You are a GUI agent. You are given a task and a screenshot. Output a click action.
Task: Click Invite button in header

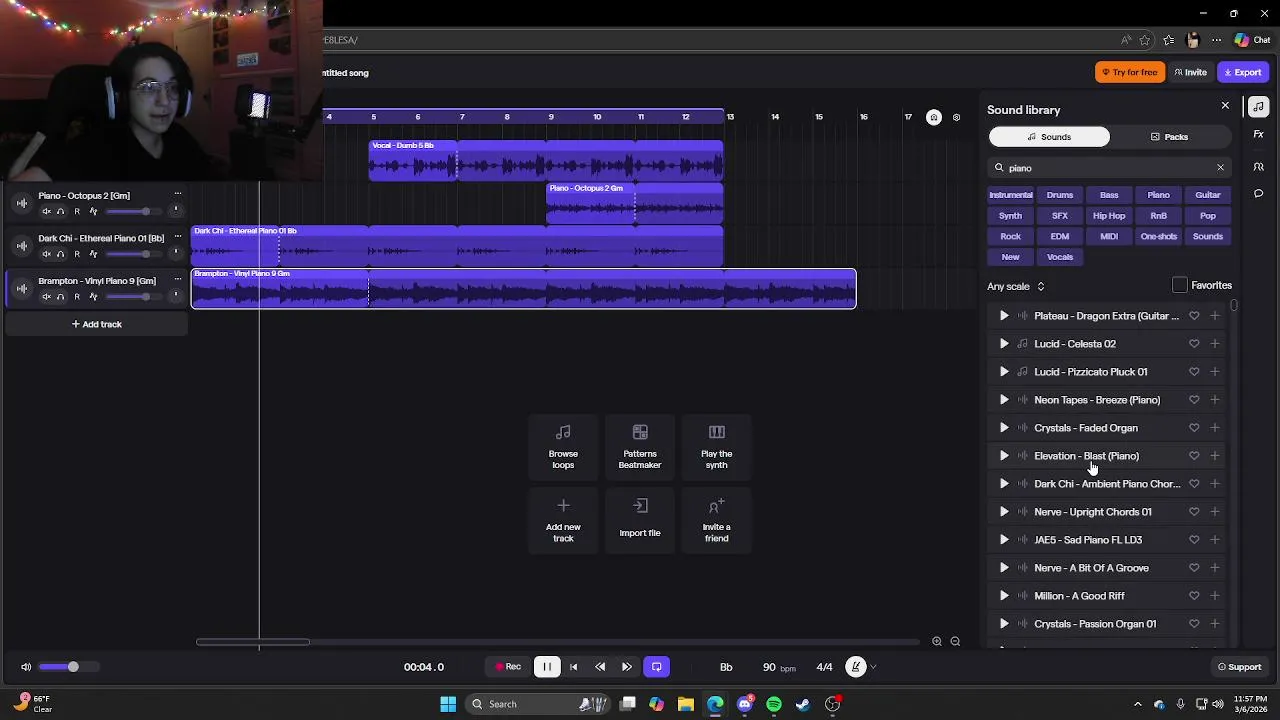coord(1190,72)
